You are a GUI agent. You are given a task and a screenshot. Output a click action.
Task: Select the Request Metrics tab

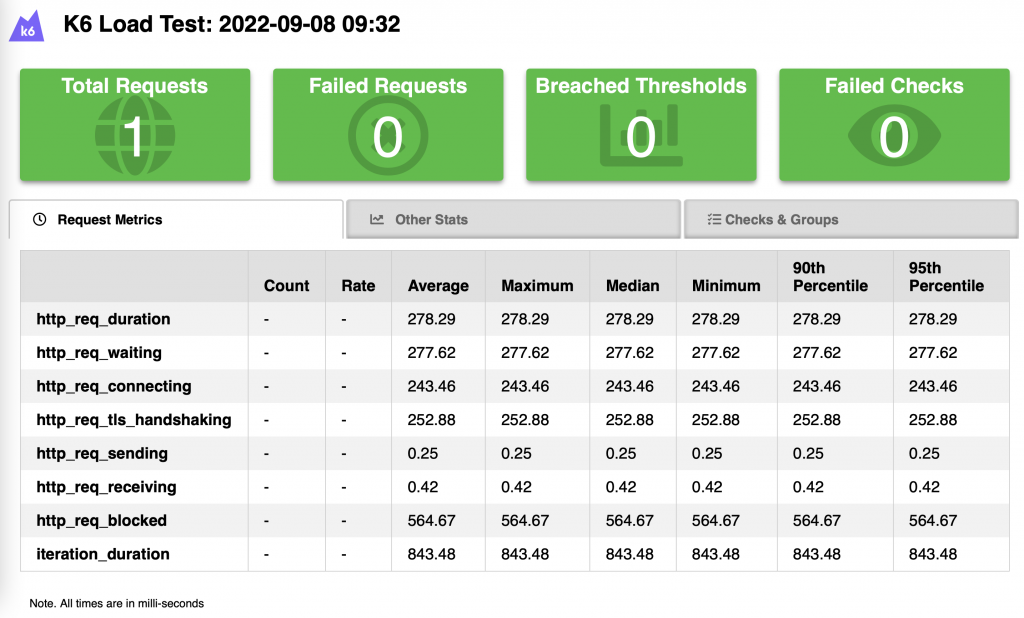coord(176,220)
